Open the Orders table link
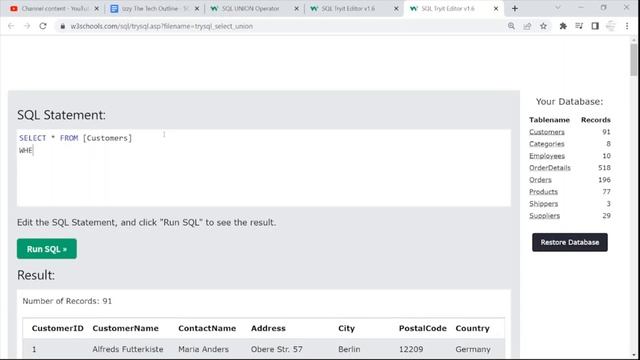Image resolution: width=640 pixels, height=360 pixels. [540, 180]
